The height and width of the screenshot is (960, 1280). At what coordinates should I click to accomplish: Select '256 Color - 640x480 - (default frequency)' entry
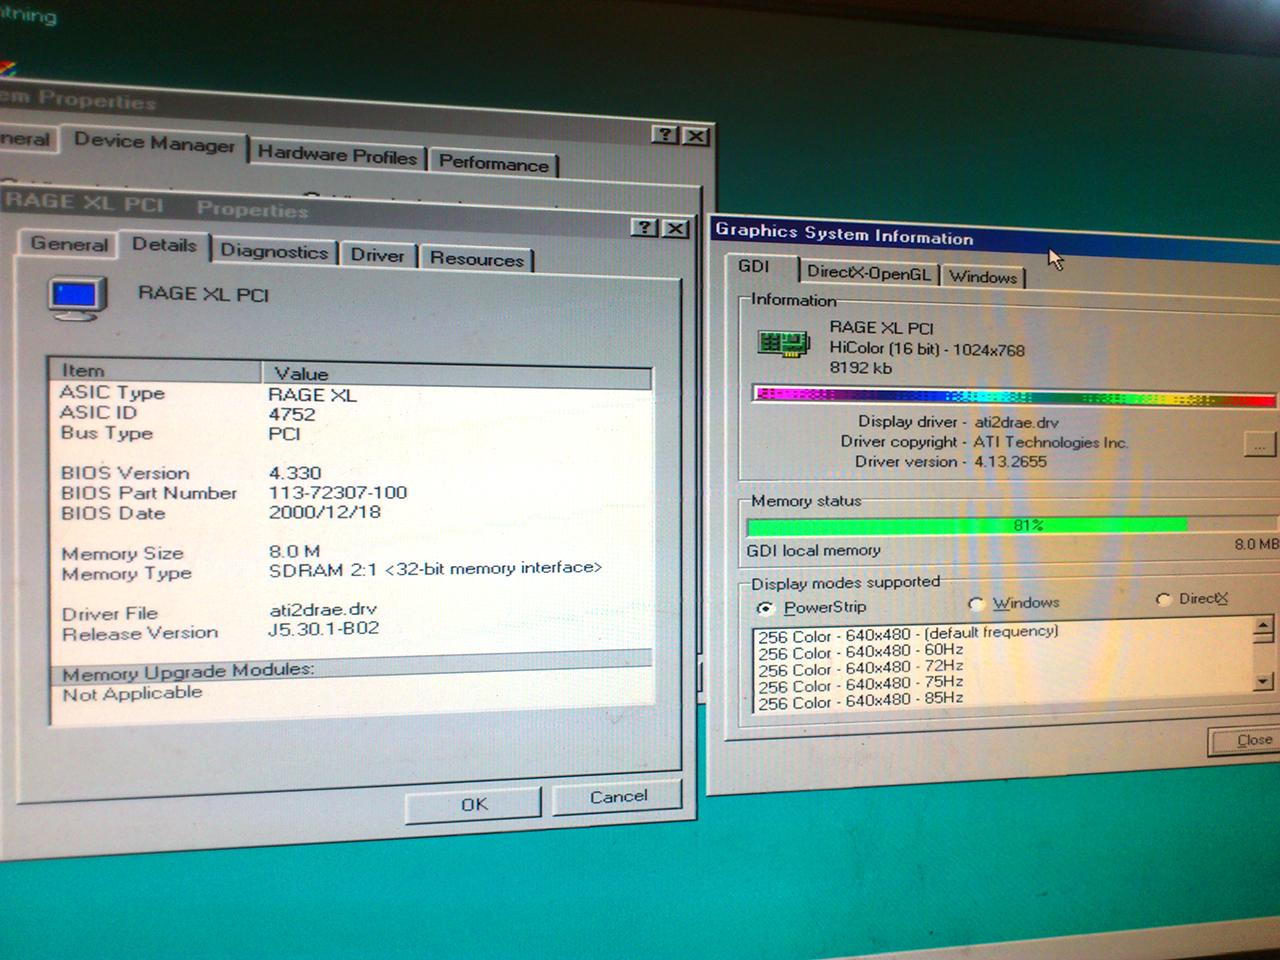click(907, 634)
